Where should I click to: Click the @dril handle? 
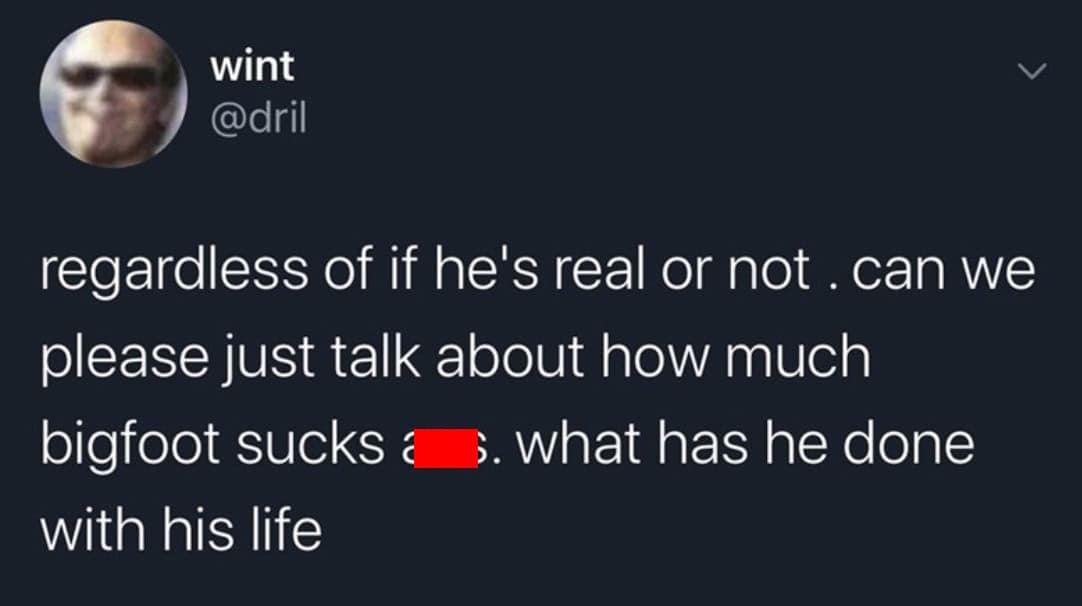point(259,119)
